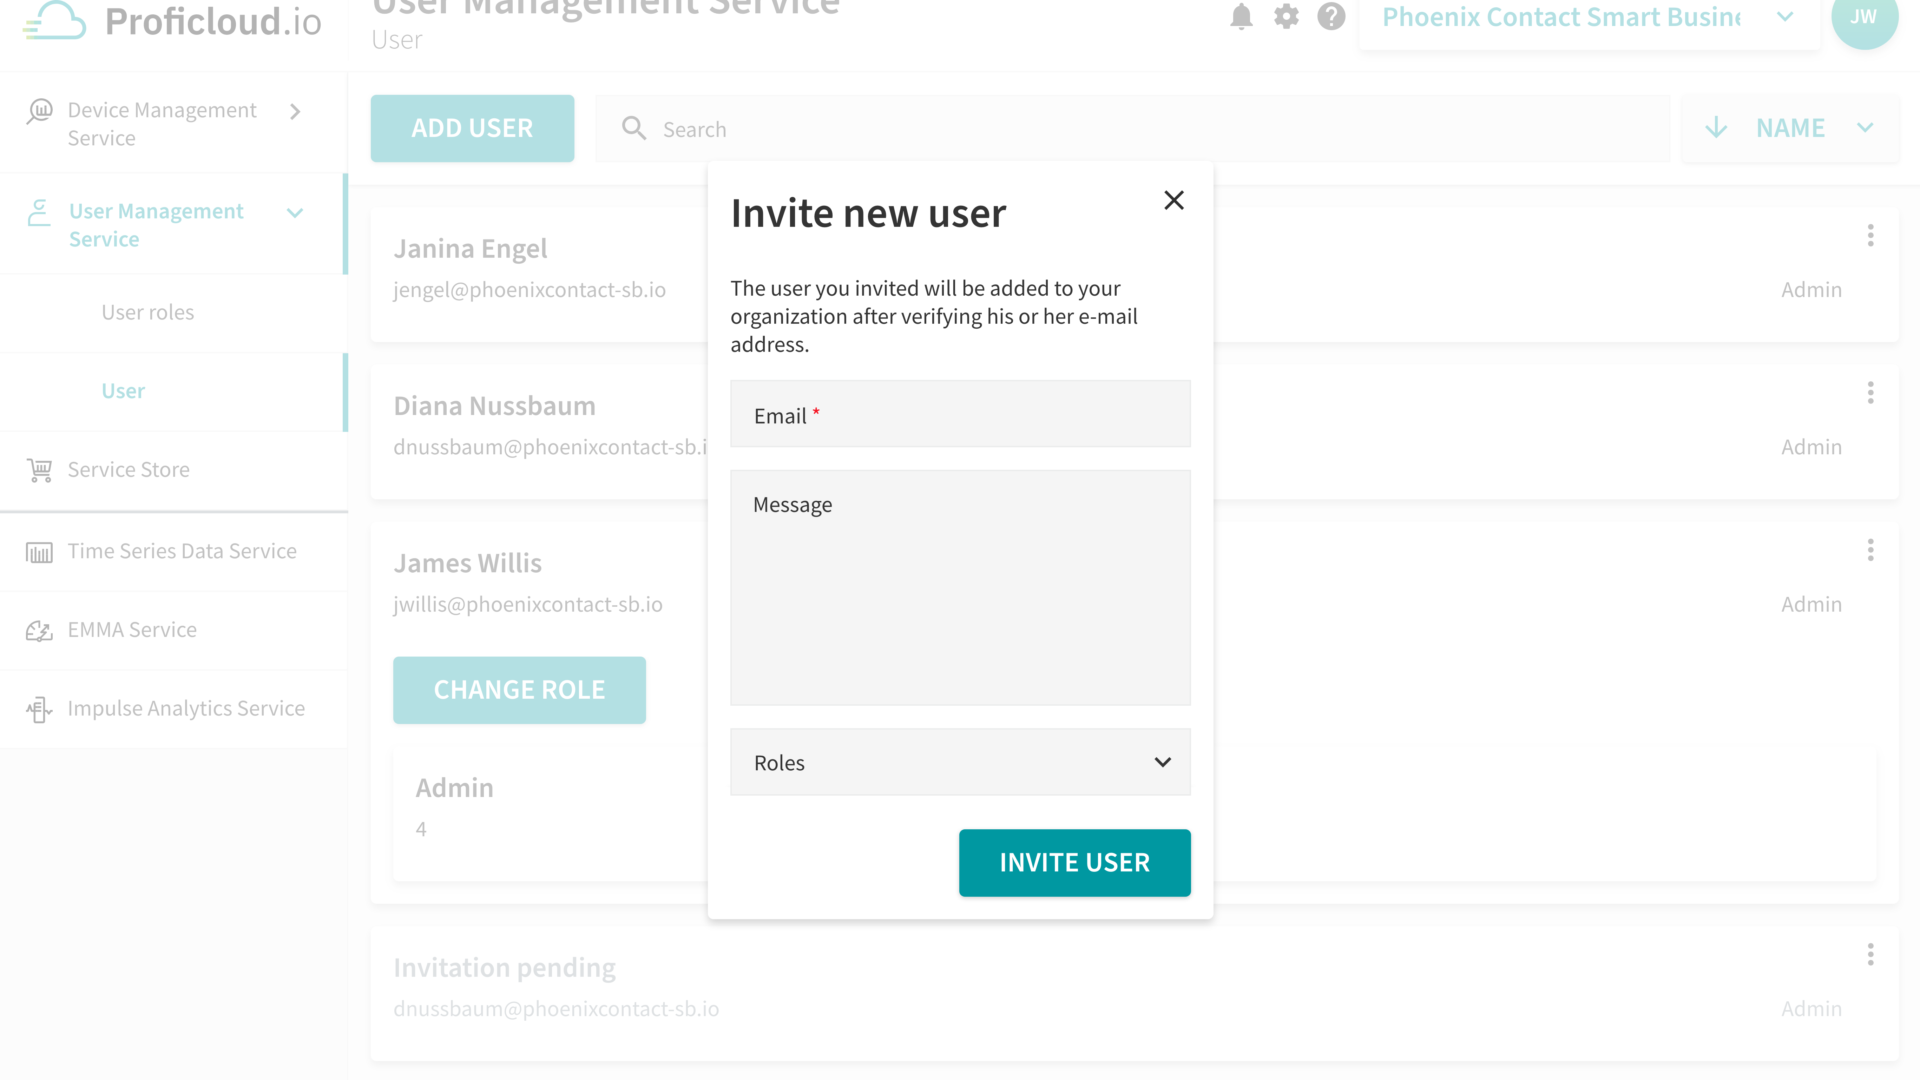Screen dimensions: 1920x1080
Task: Click the help question mark icon
Action: (1331, 17)
